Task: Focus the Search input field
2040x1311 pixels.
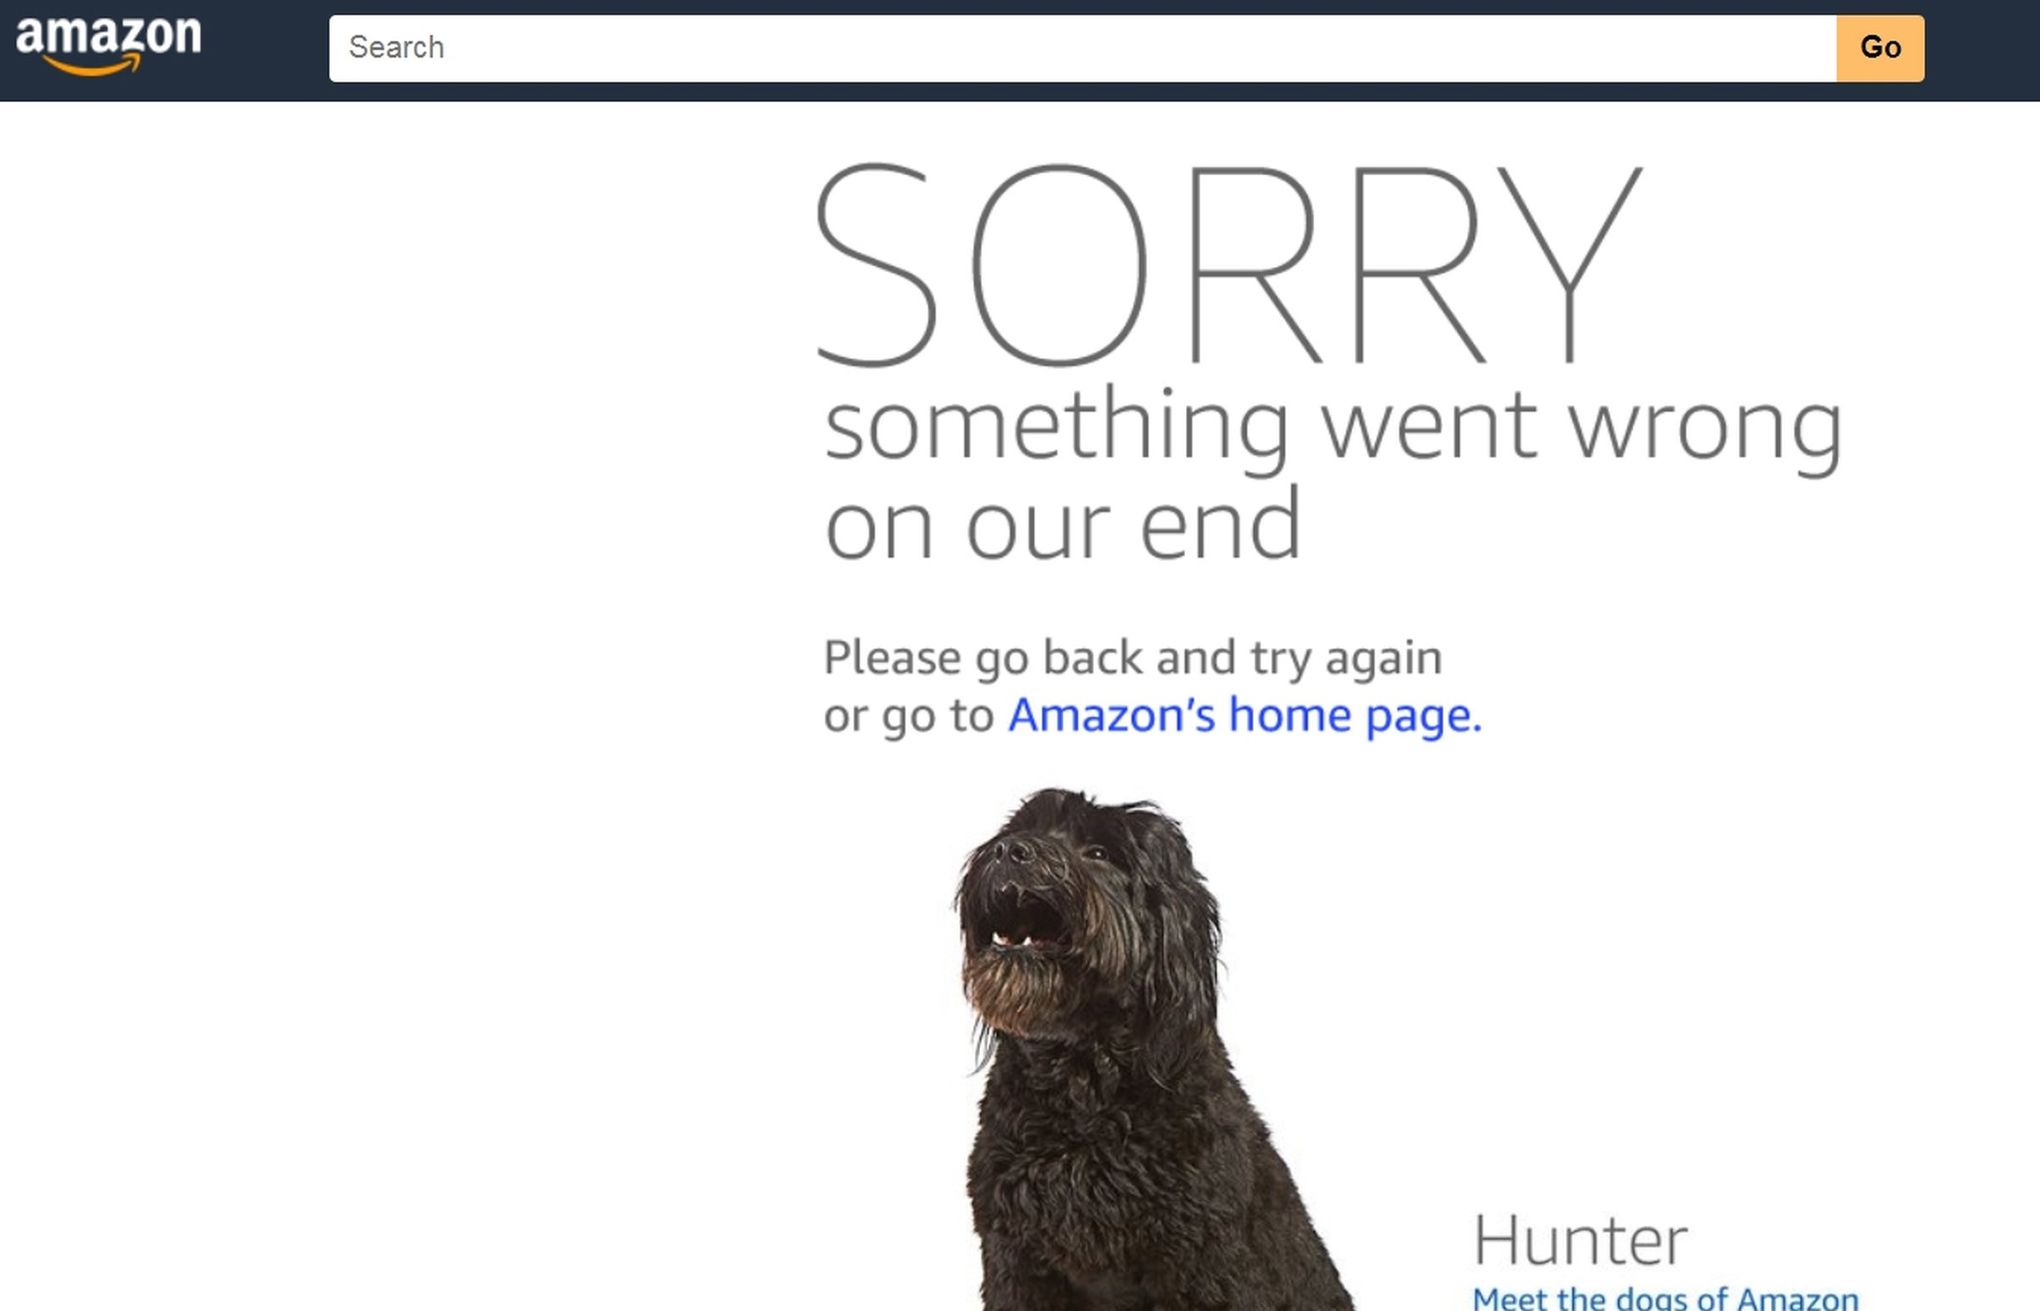Action: click(x=1082, y=48)
